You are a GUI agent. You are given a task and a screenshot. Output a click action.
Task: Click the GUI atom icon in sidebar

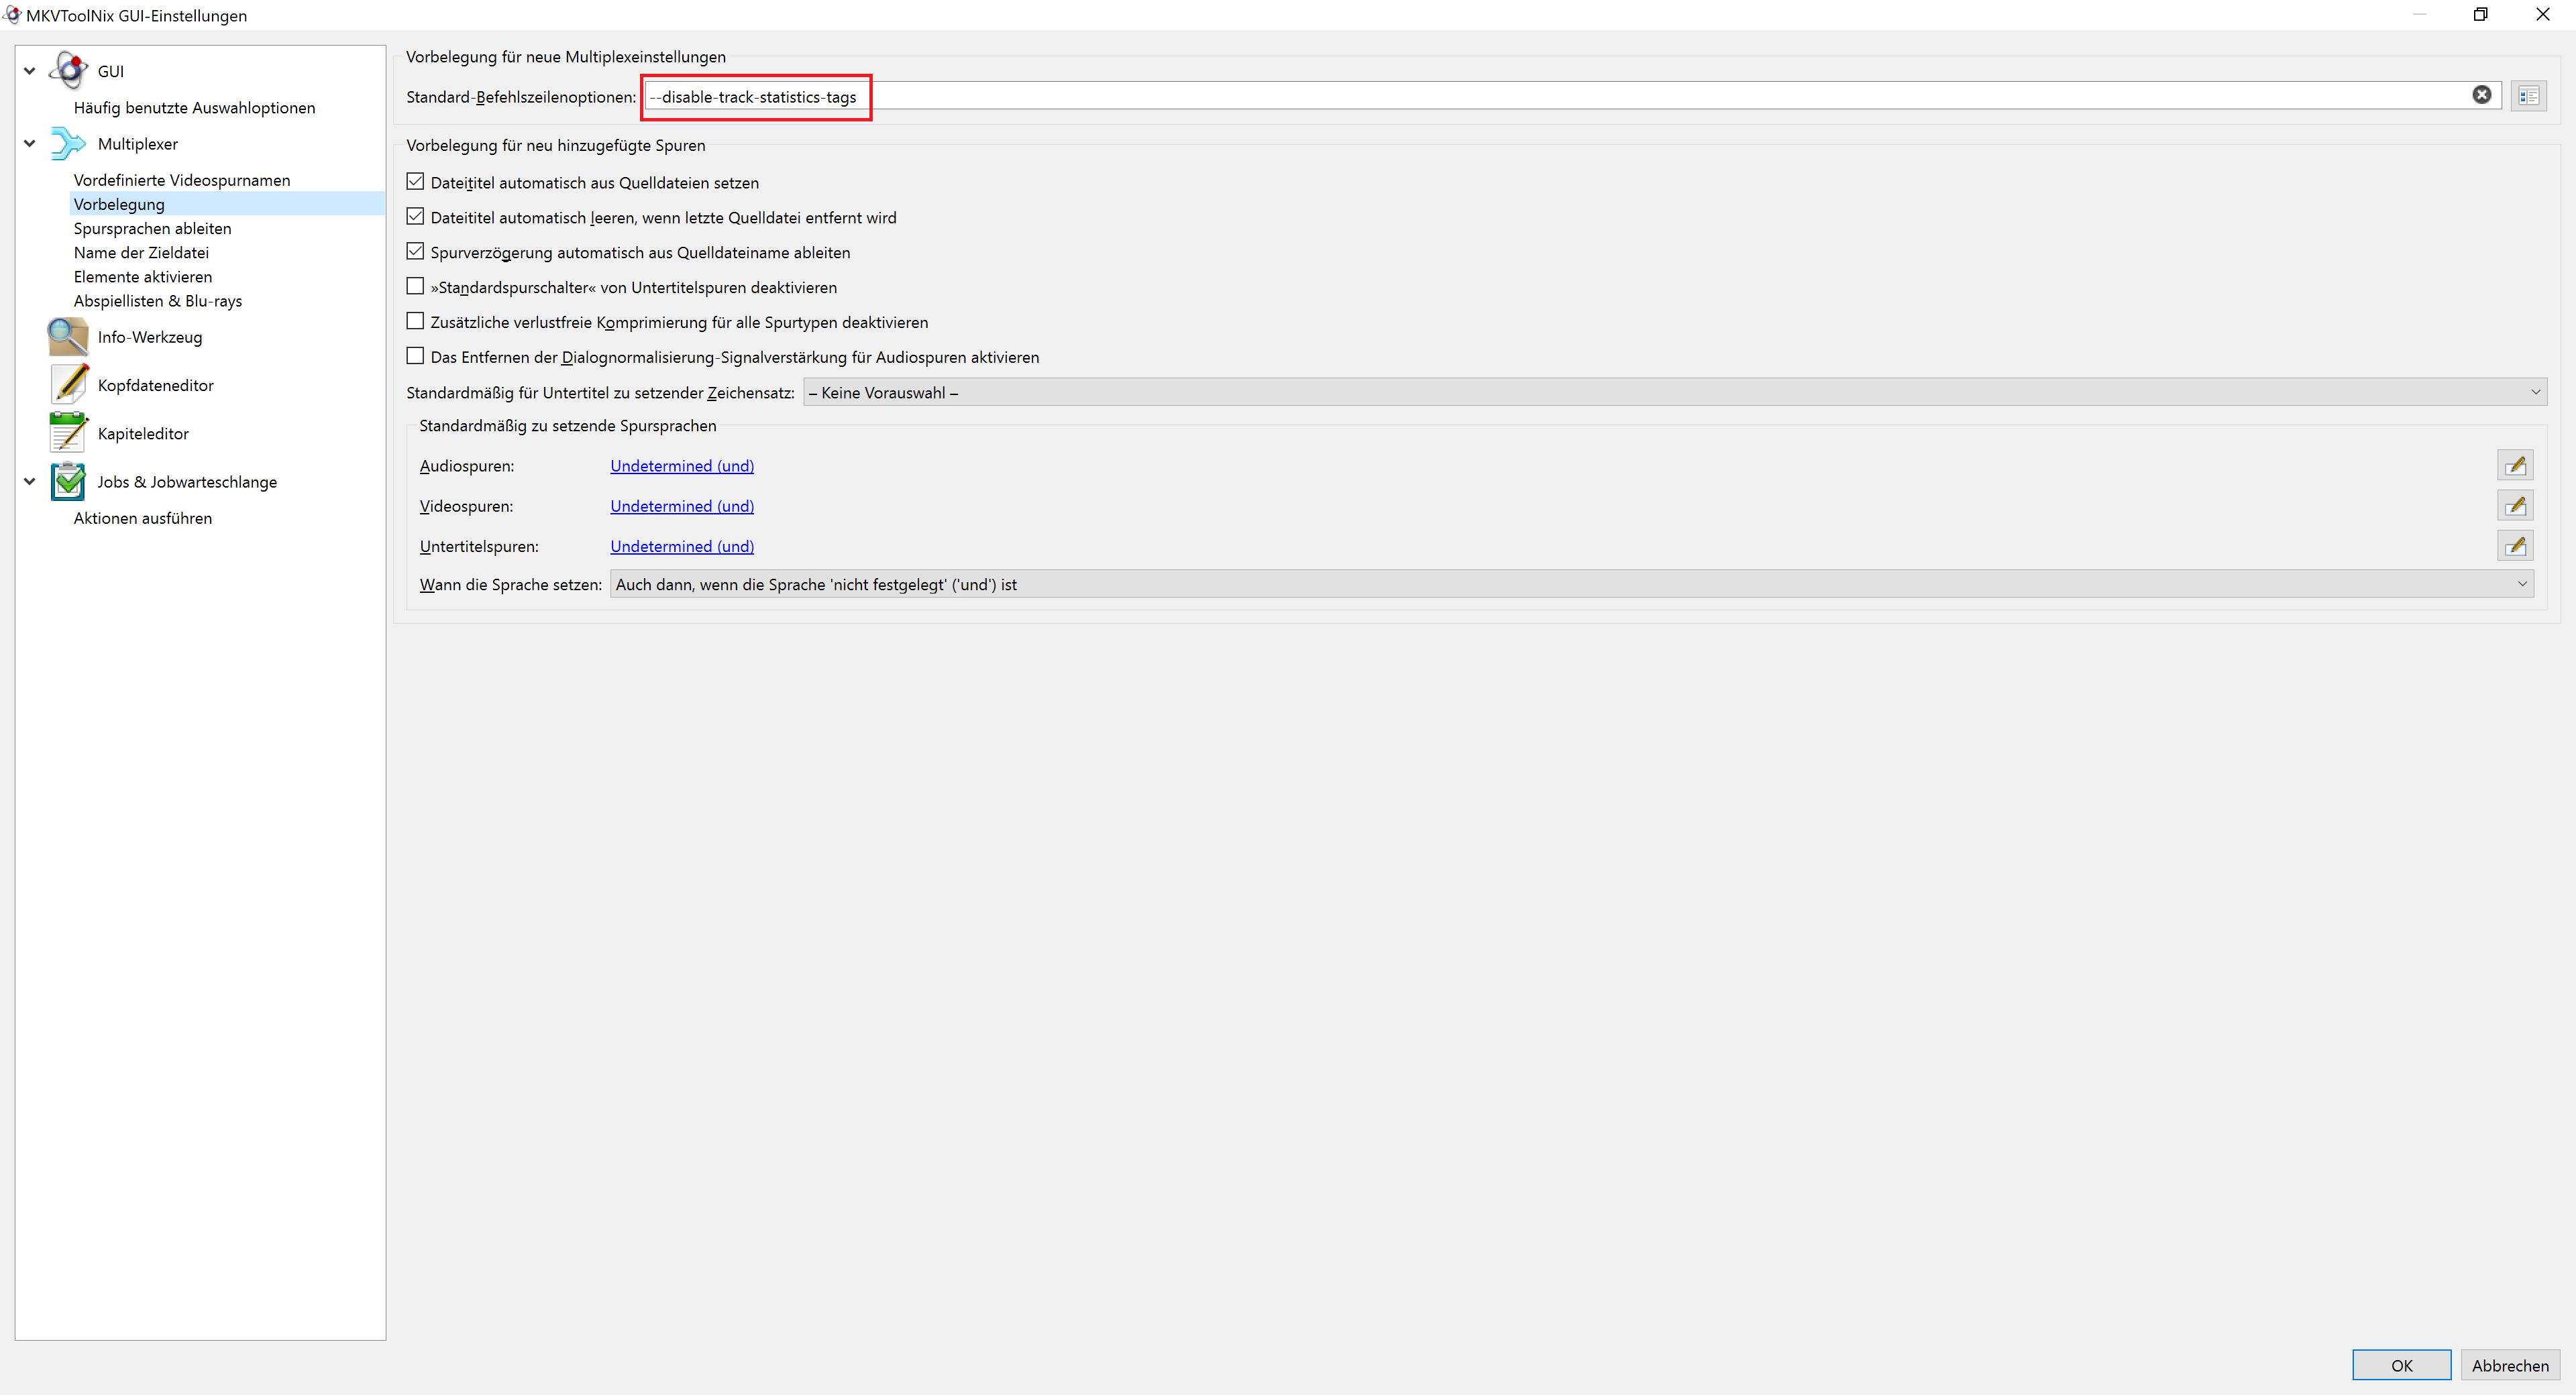pyautogui.click(x=68, y=71)
